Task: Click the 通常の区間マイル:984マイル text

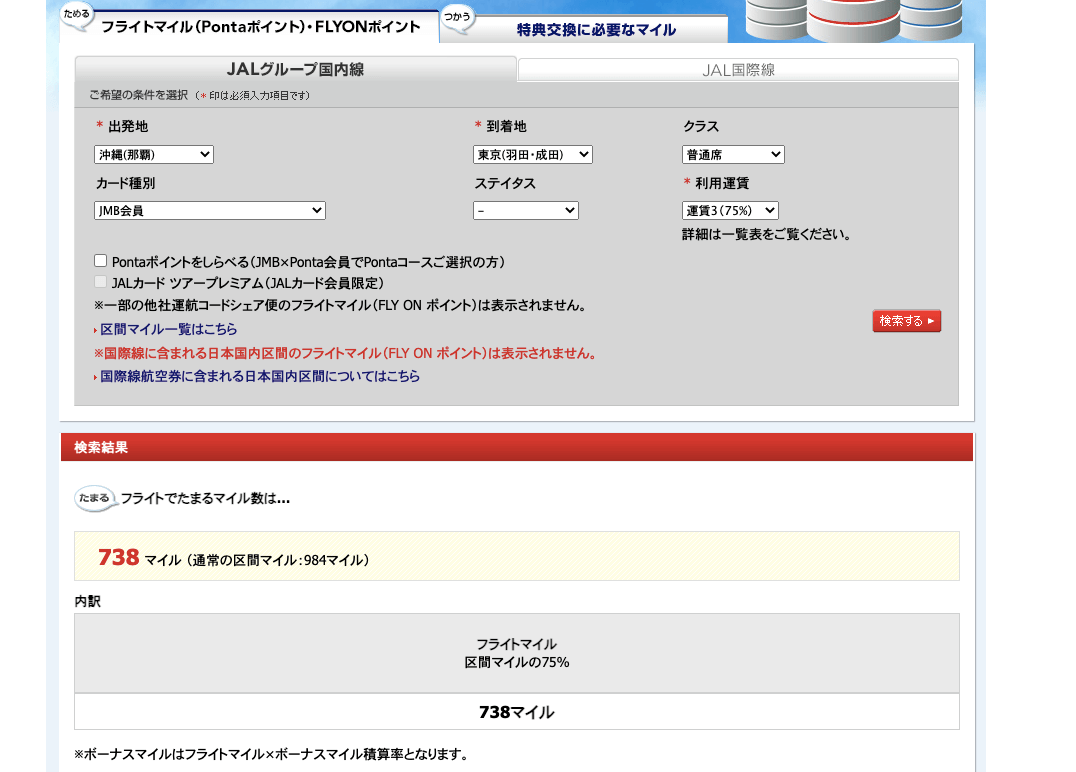Action: coord(280,561)
